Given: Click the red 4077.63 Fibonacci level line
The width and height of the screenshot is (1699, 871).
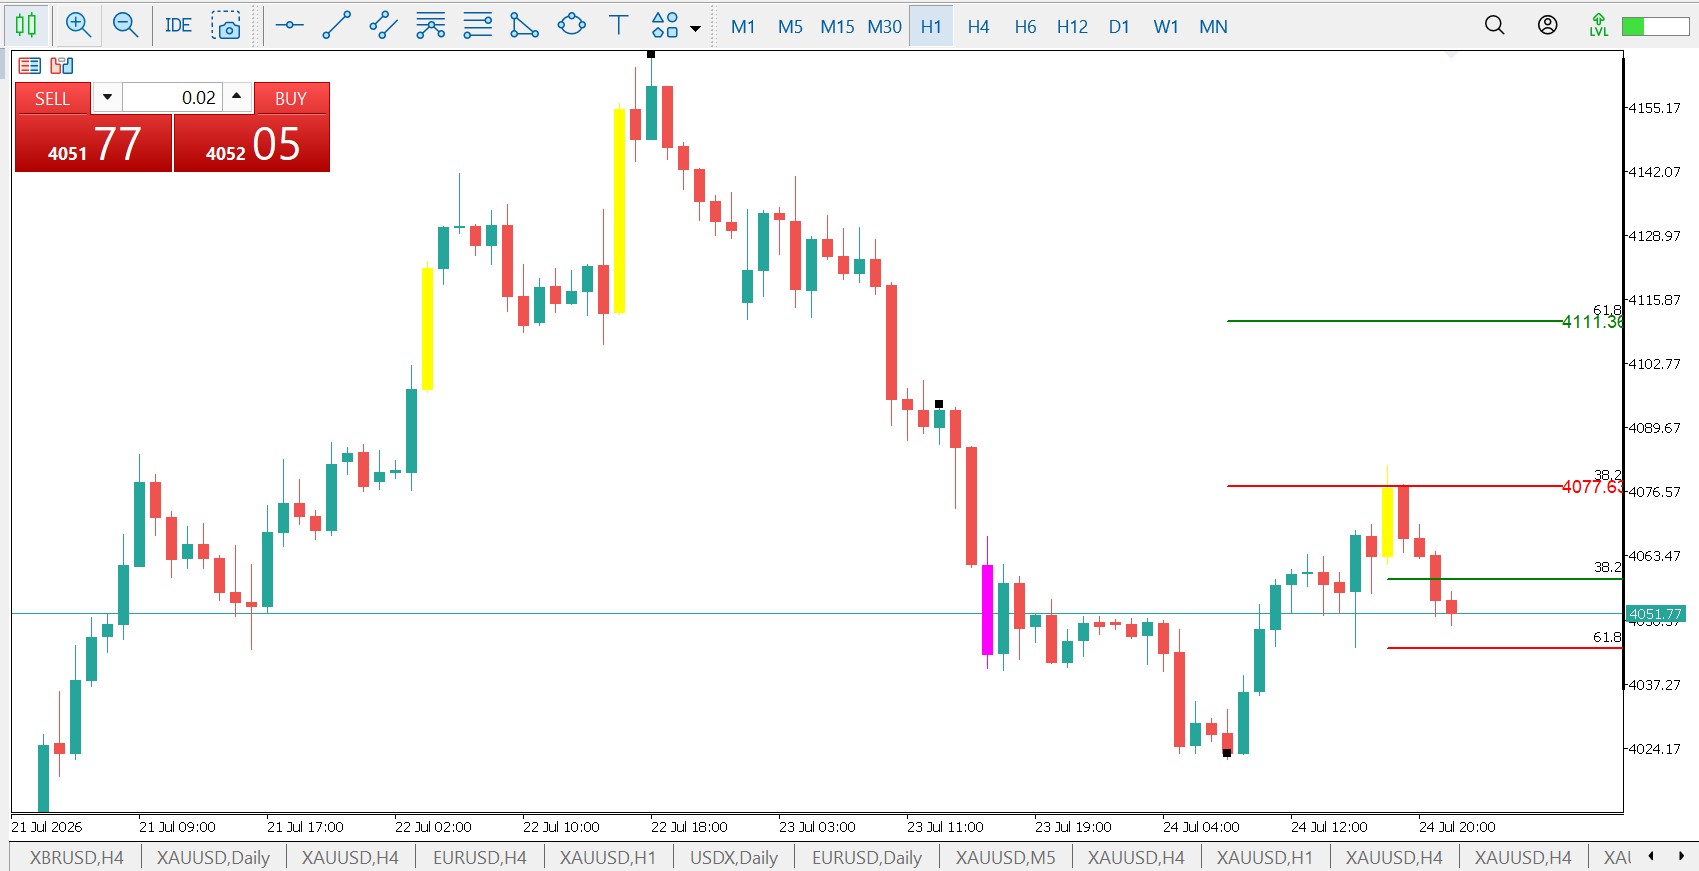Looking at the screenshot, I should pos(1394,486).
